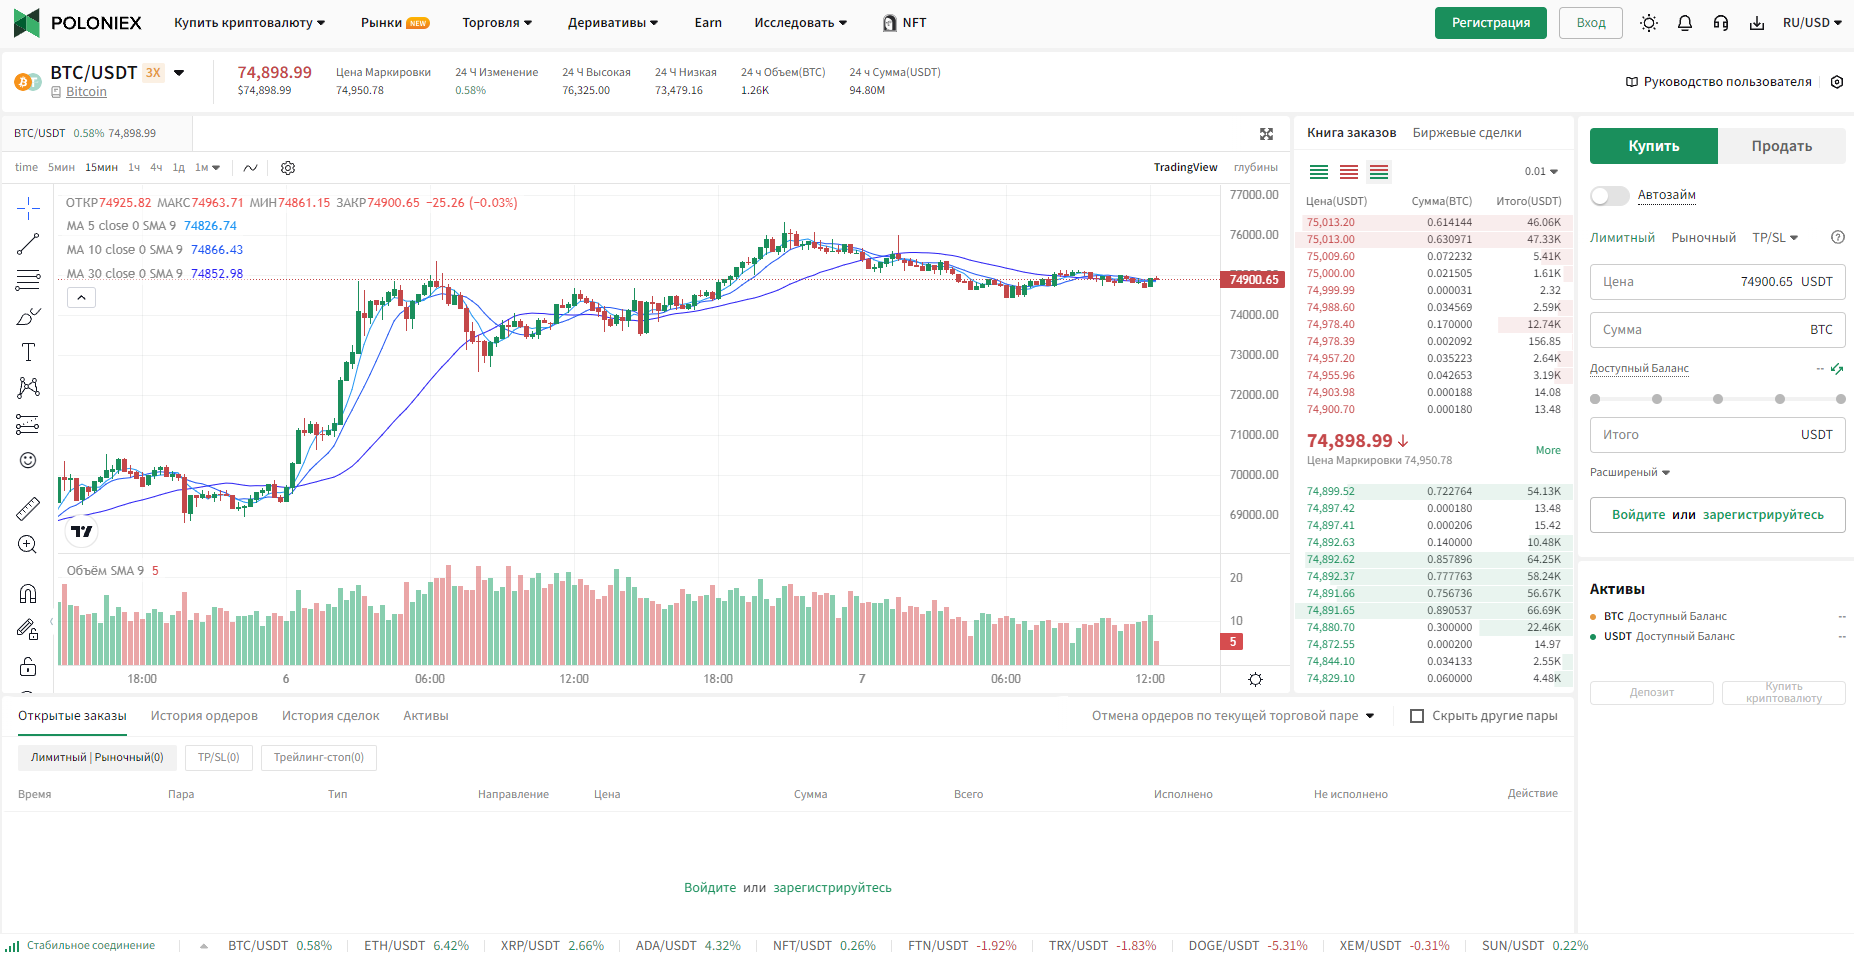Switch to Биржевые сделки tab
This screenshot has width=1854, height=955.
click(x=1467, y=133)
